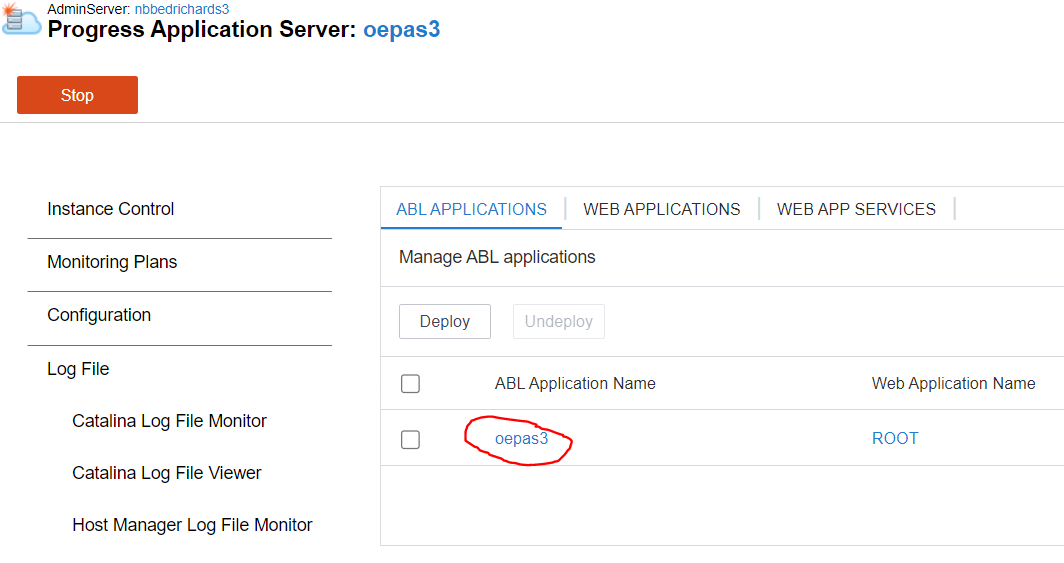Switch to the ABL APPLICATIONS tab
This screenshot has width=1064, height=563.
(471, 209)
